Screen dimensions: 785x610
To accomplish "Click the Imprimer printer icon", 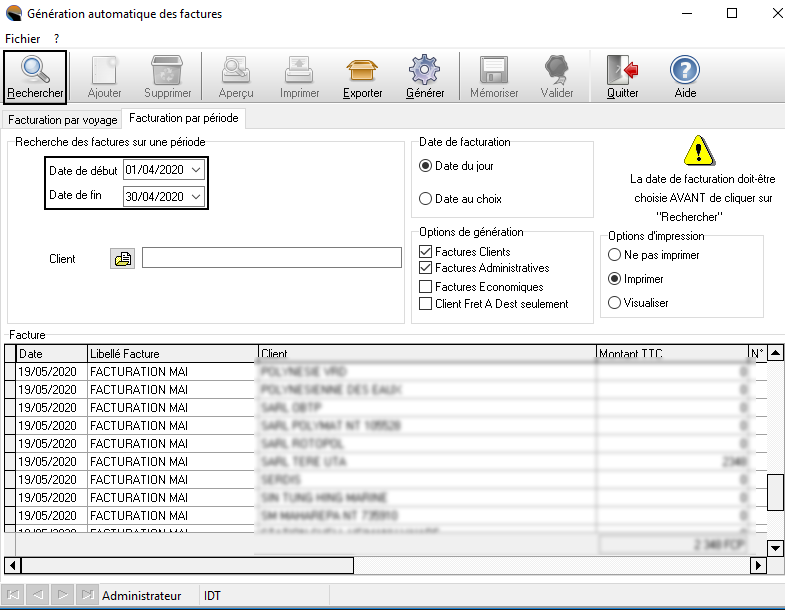I will [x=300, y=70].
